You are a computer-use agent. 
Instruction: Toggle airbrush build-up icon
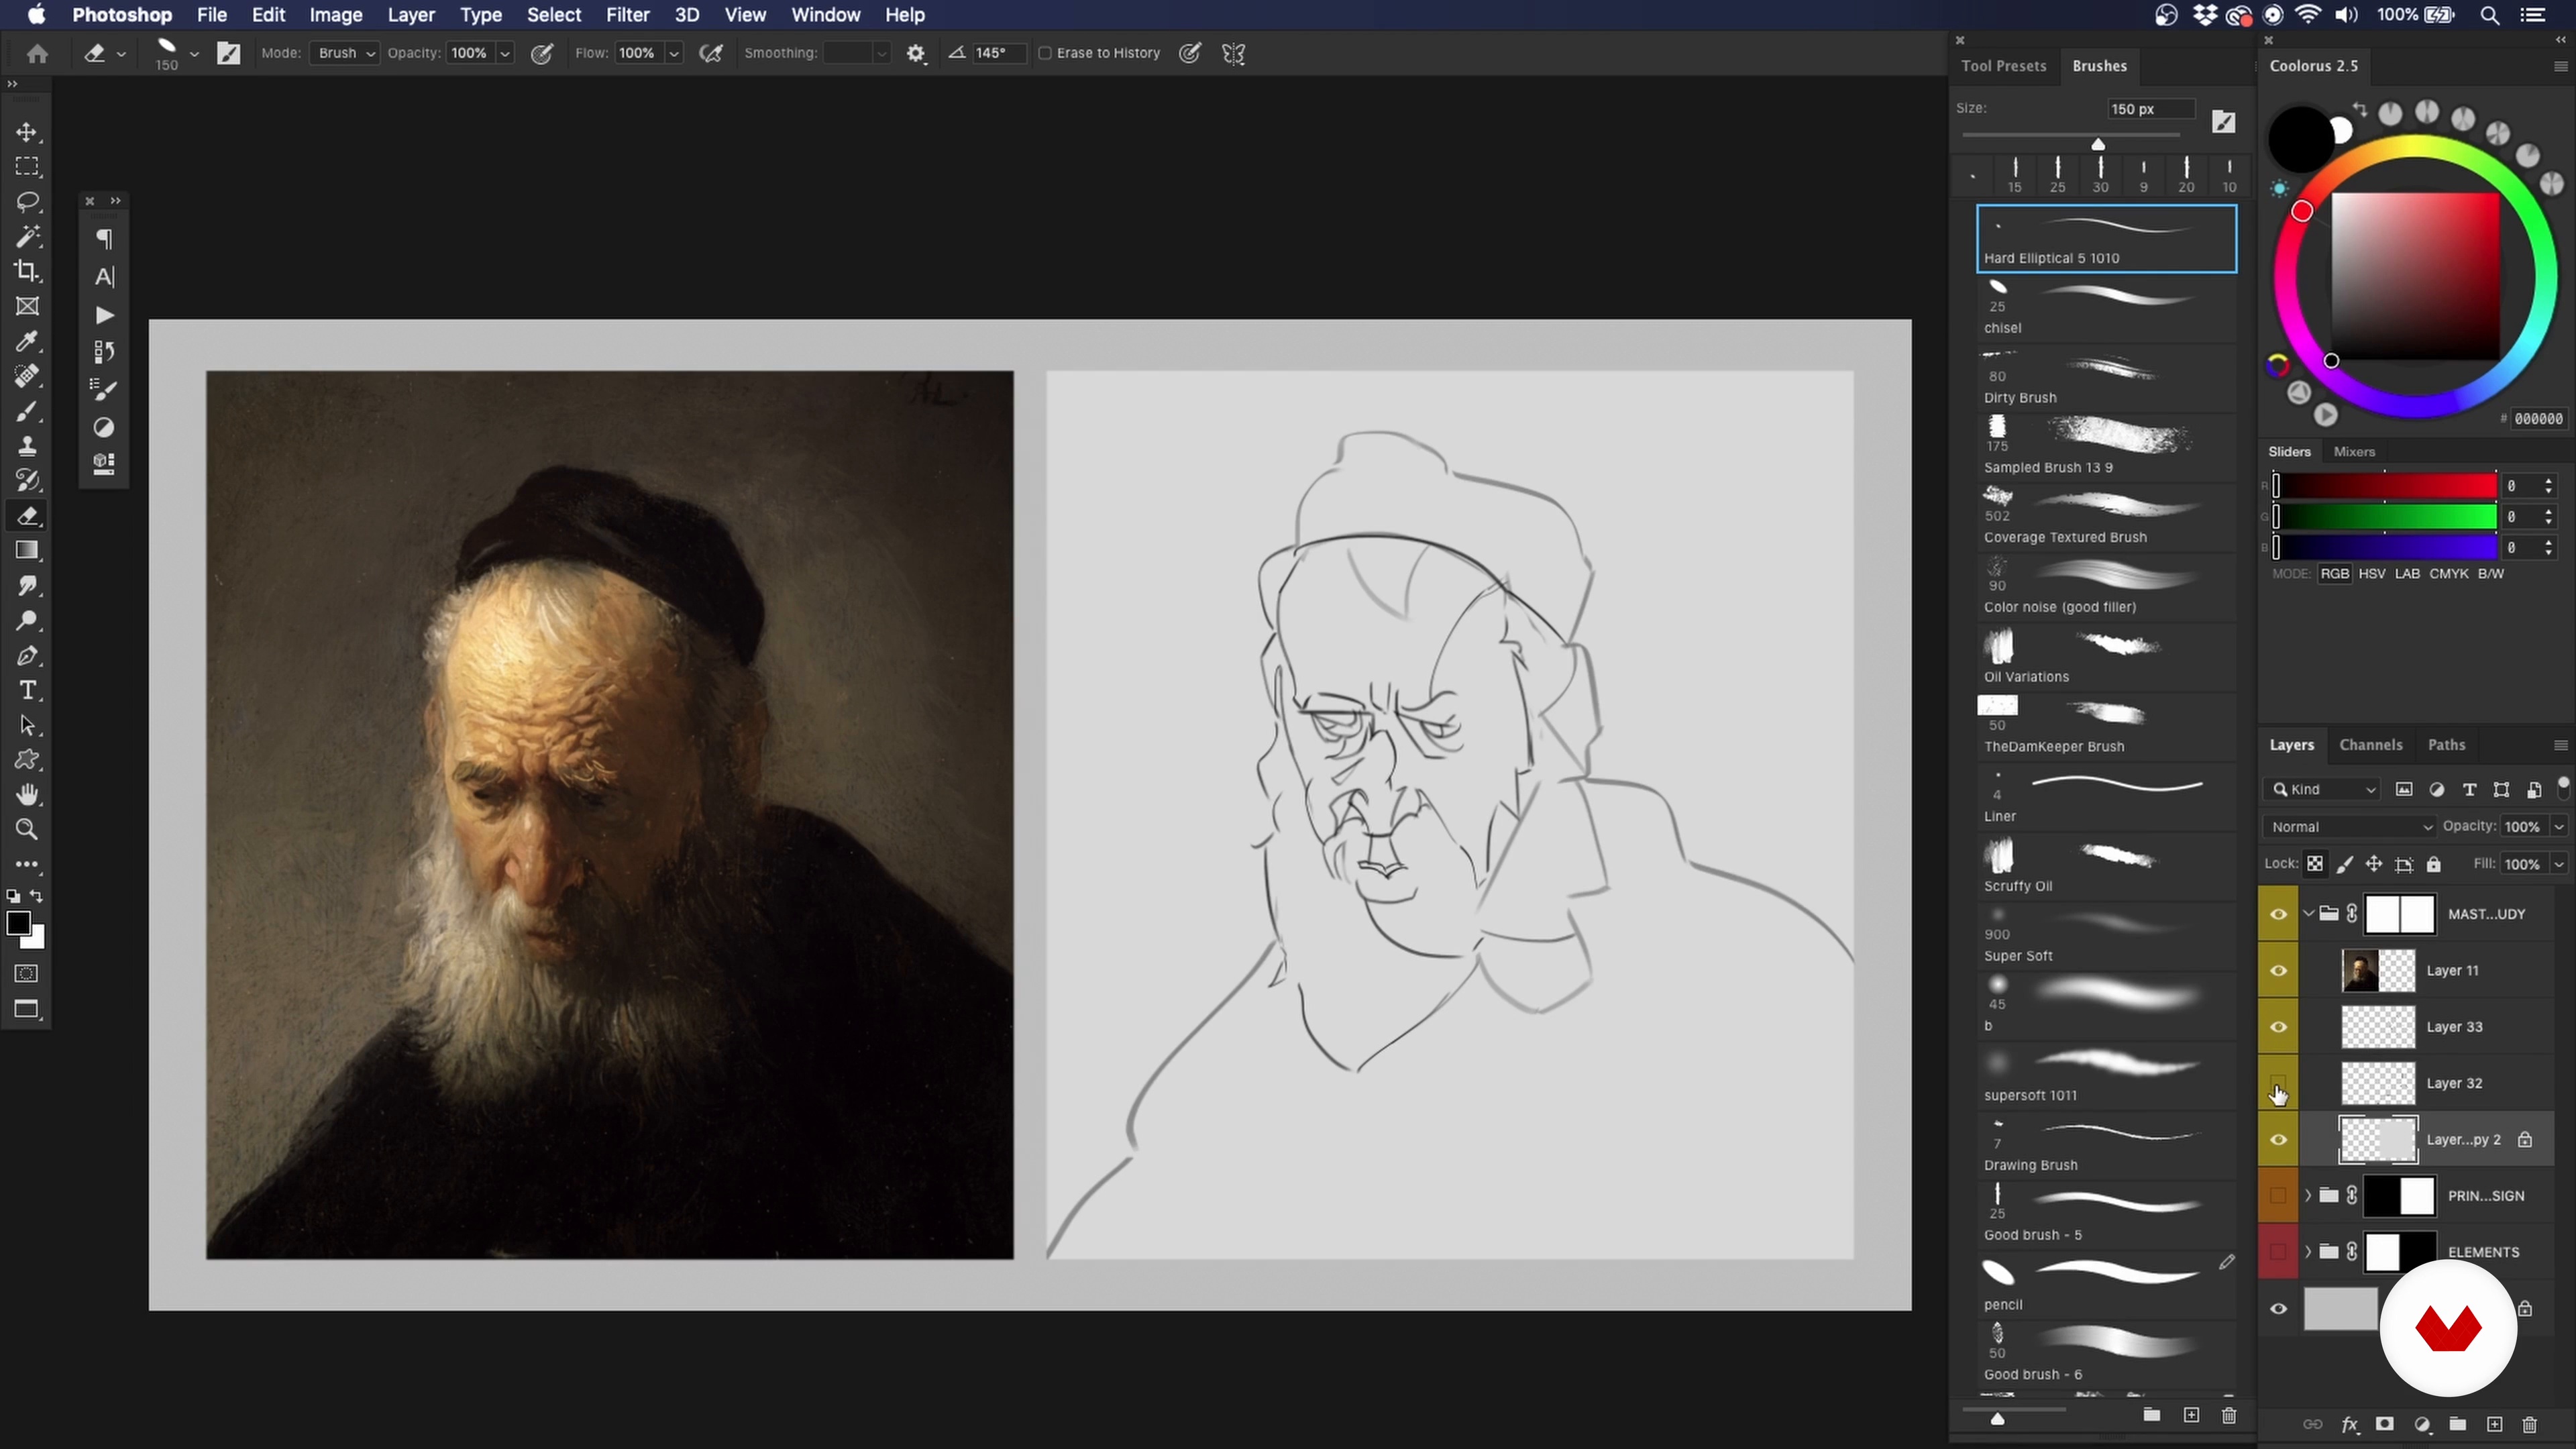point(711,54)
